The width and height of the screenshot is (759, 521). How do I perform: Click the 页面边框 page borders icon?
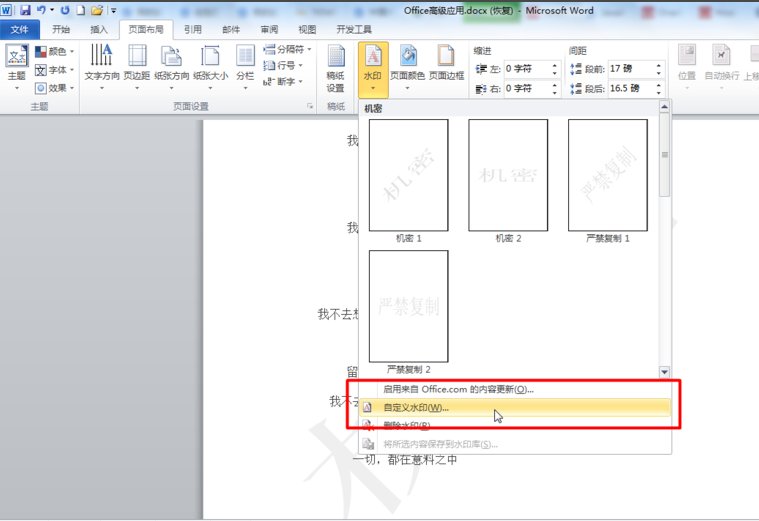coord(446,66)
